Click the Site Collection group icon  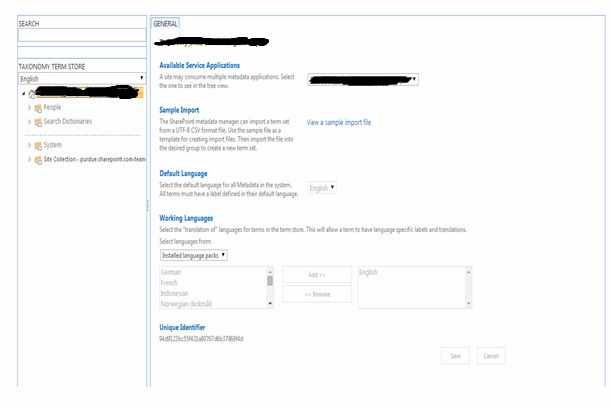38,160
